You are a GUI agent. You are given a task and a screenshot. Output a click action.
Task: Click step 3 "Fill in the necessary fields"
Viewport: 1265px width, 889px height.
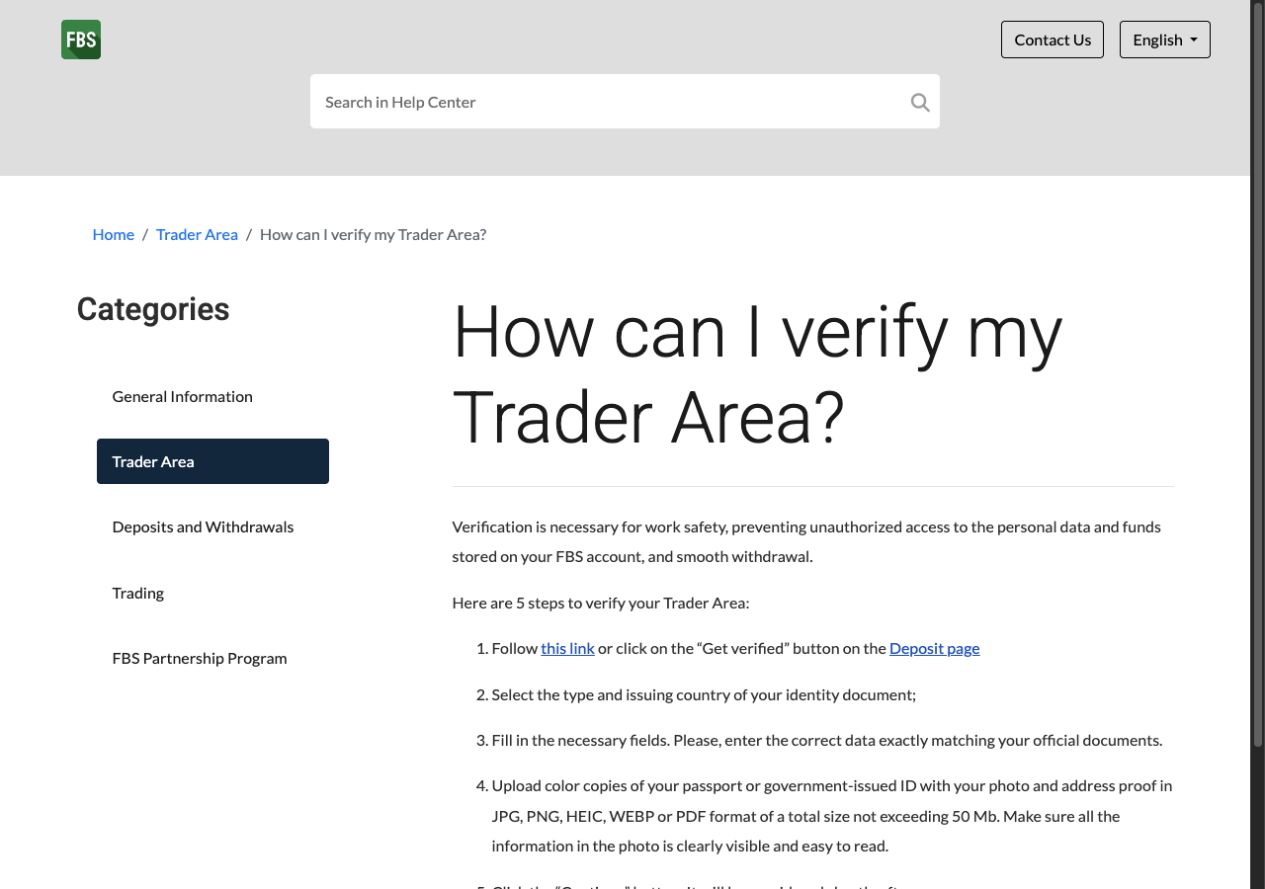827,741
